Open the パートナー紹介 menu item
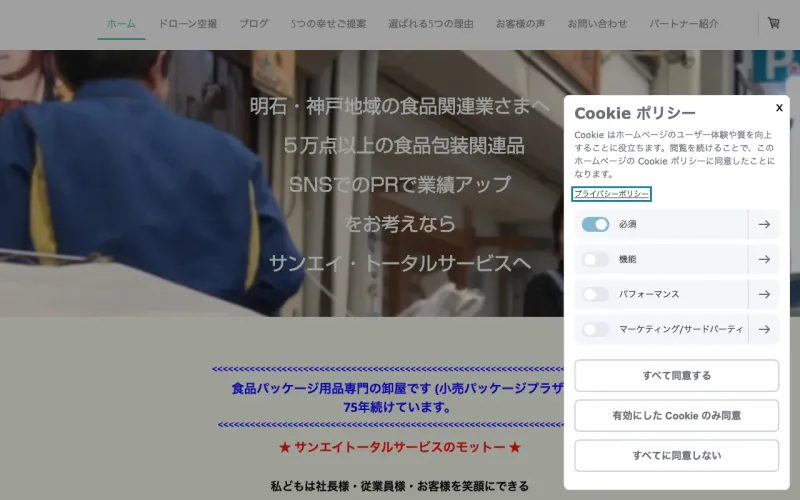 coord(684,23)
